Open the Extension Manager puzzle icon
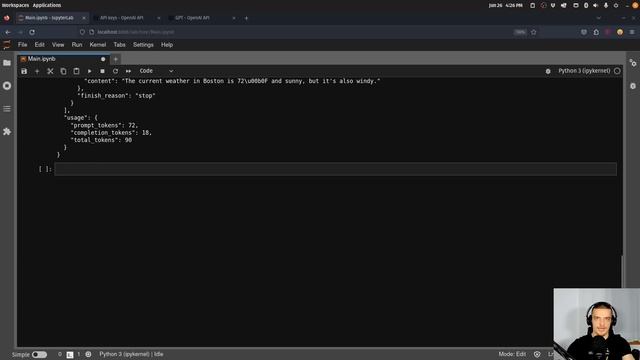This screenshot has height=360, width=640. click(x=7, y=131)
